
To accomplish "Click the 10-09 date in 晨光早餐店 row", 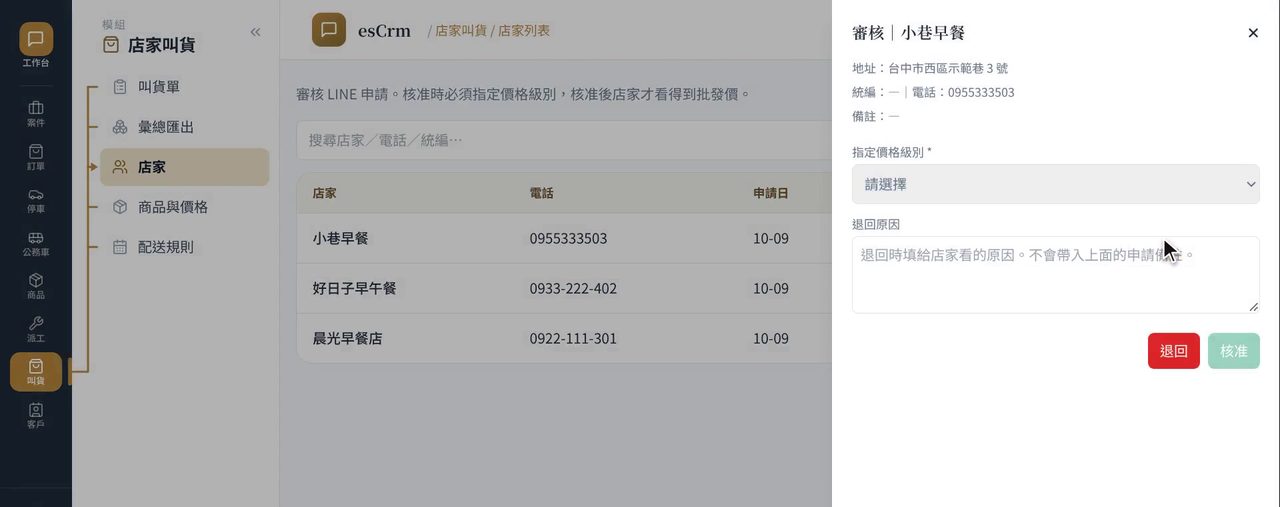I will click(771, 339).
